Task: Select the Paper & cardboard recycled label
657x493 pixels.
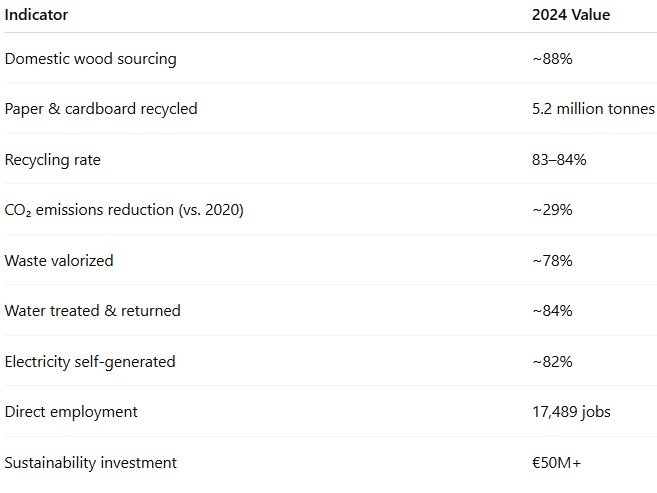Action: [101, 109]
